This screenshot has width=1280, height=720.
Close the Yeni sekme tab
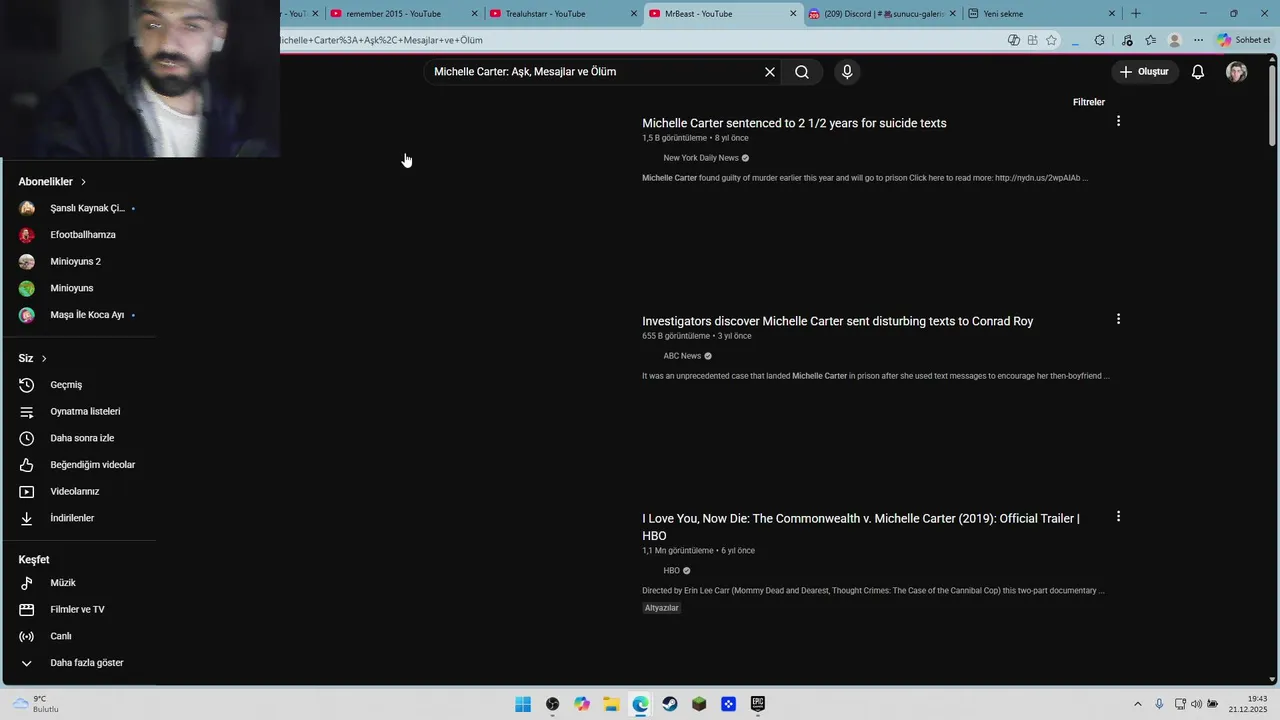1111,14
